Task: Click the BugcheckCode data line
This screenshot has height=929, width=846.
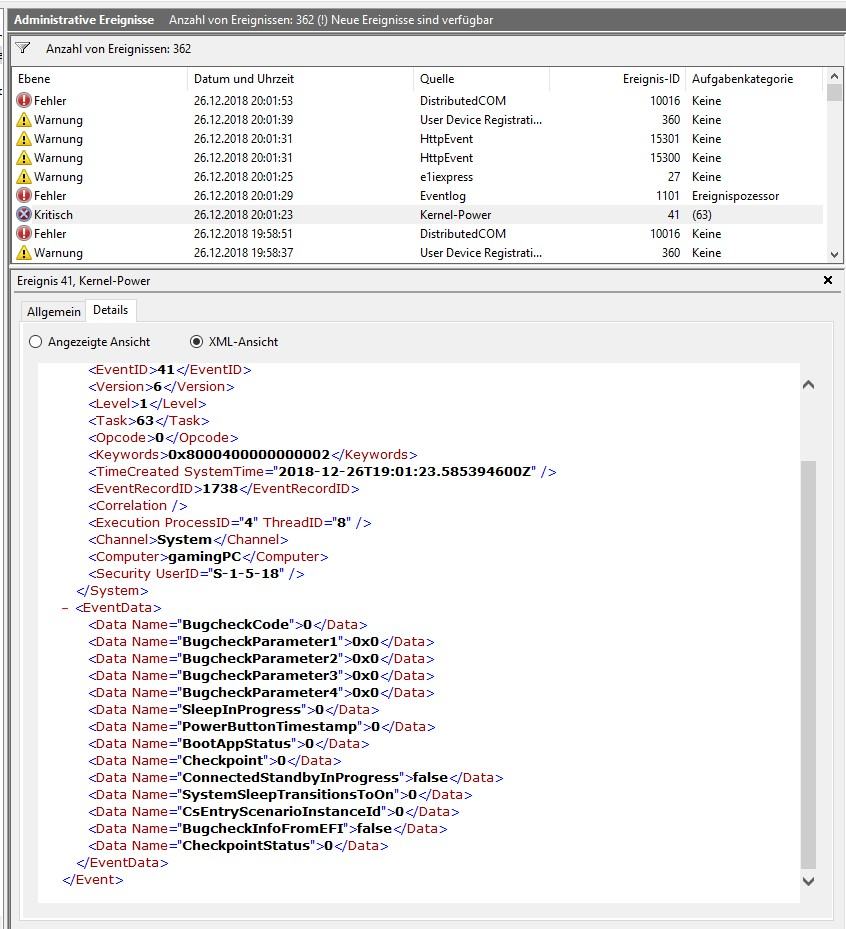Action: point(227,624)
